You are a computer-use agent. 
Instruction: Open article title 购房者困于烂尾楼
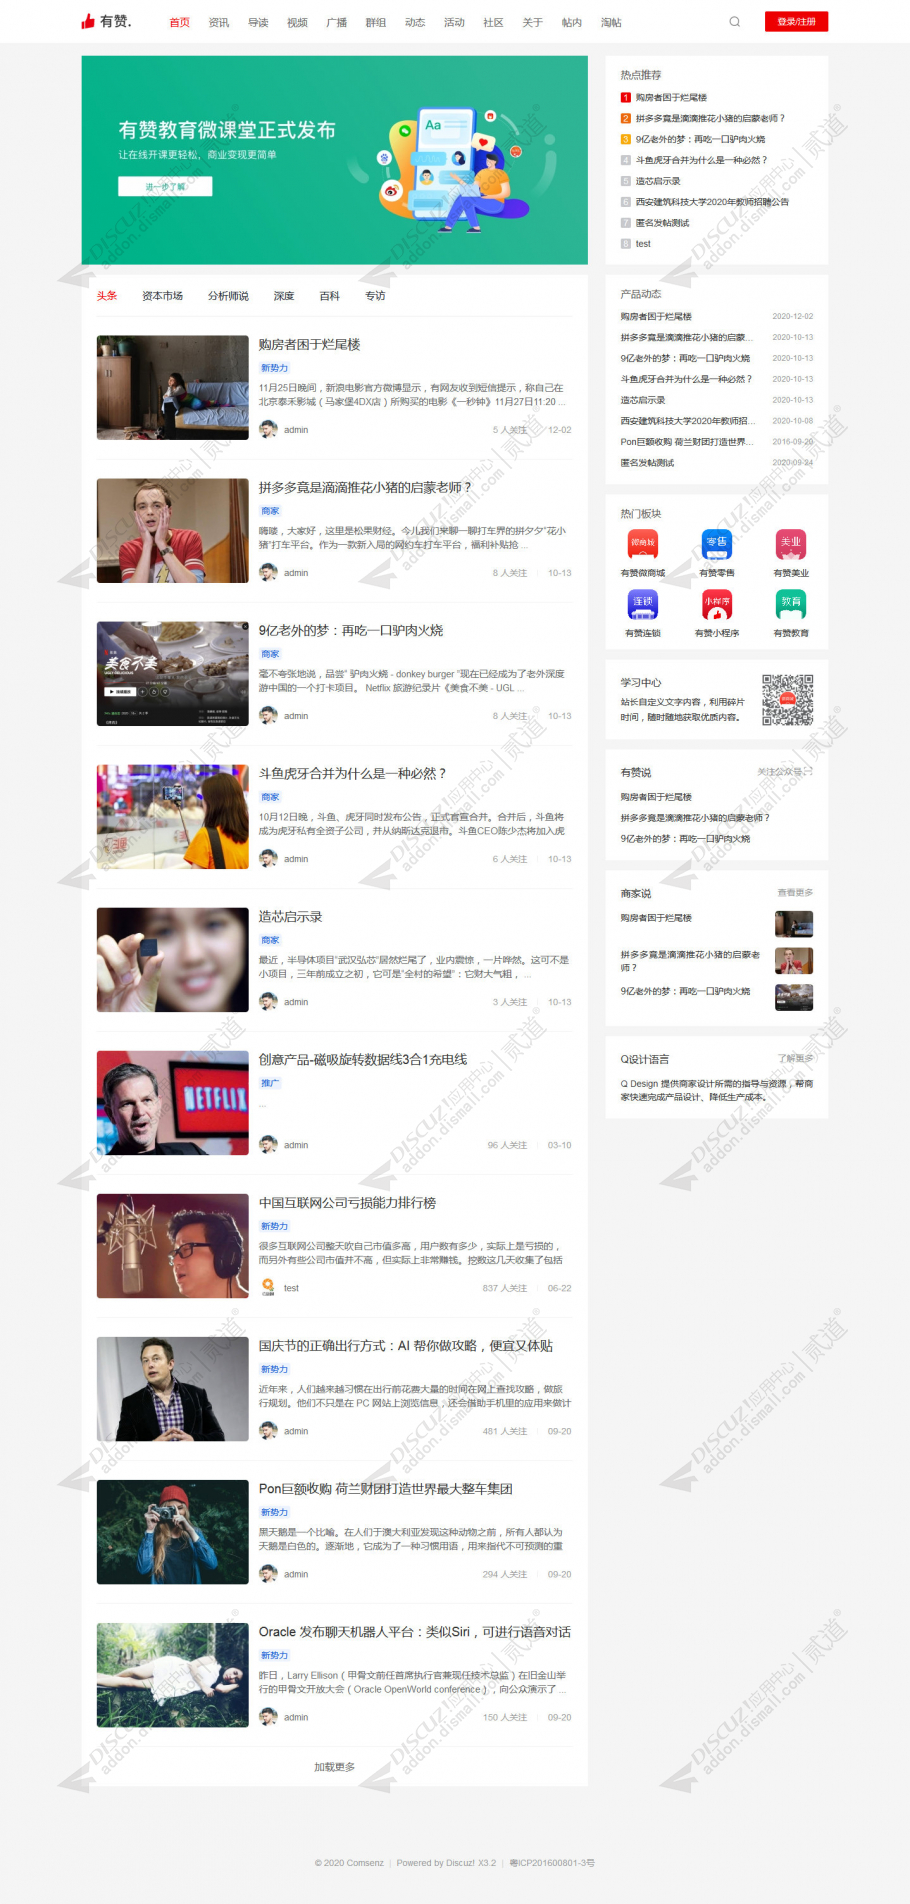309,344
